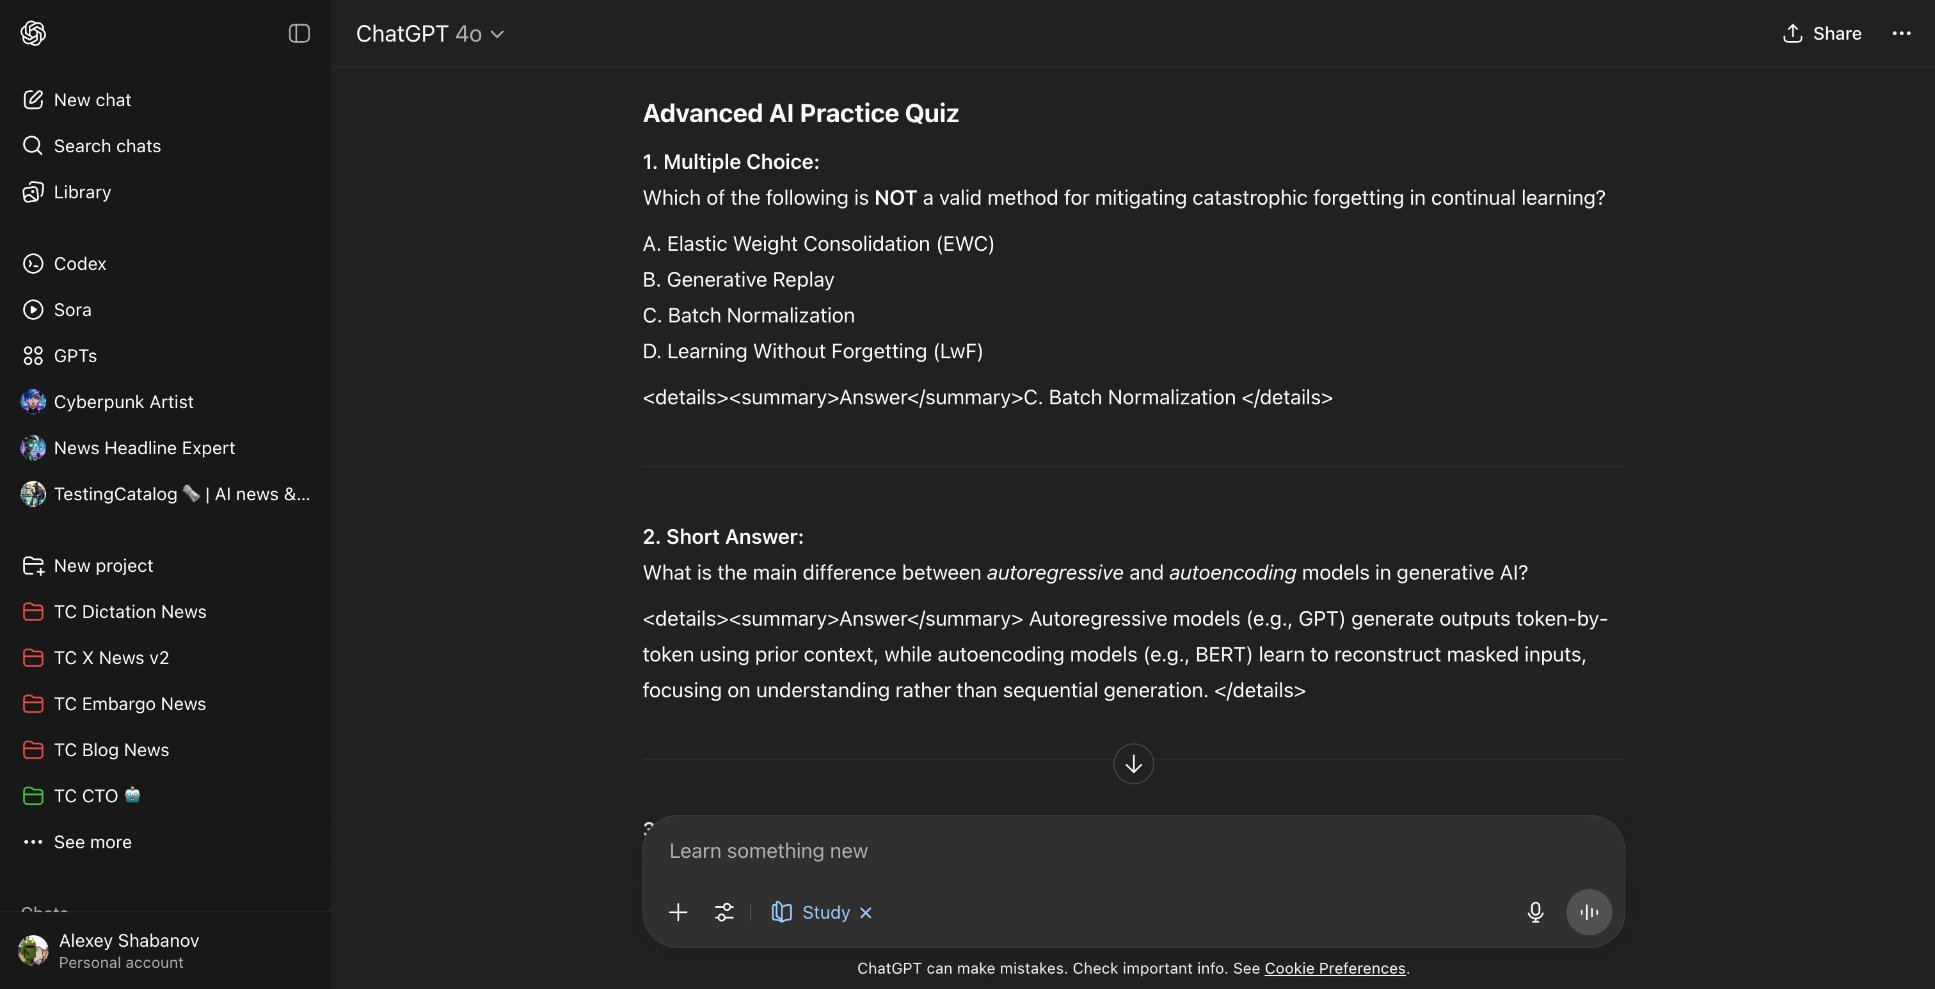Click the Share button
Viewport: 1935px width, 989px height.
[1822, 33]
